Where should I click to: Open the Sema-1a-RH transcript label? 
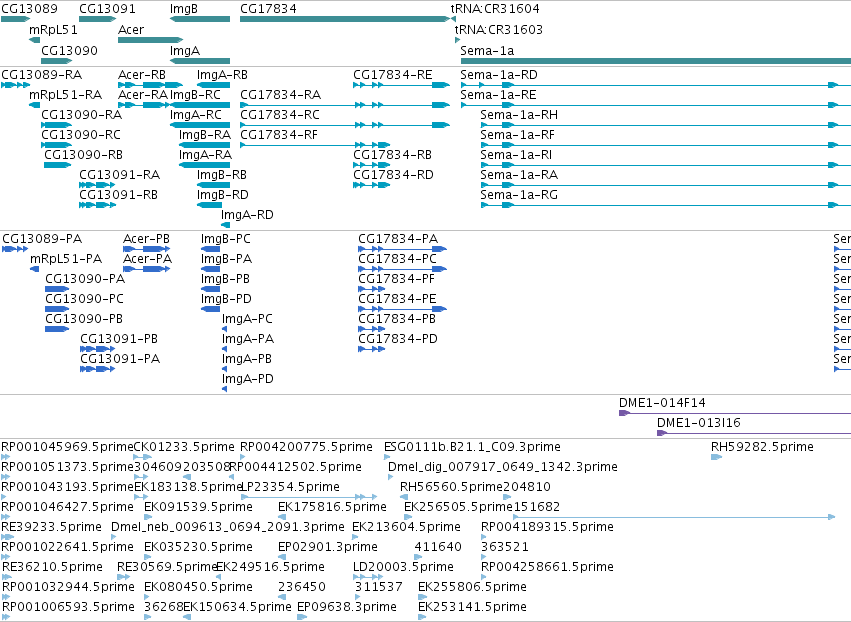519,115
